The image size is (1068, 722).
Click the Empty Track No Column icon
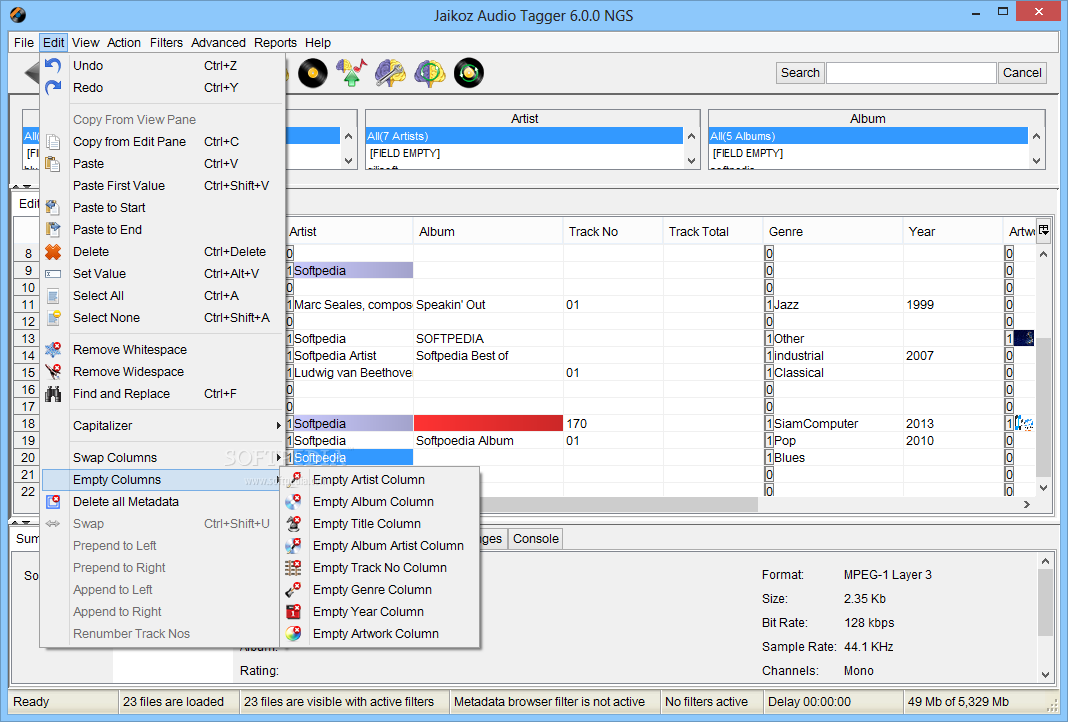[x=294, y=567]
